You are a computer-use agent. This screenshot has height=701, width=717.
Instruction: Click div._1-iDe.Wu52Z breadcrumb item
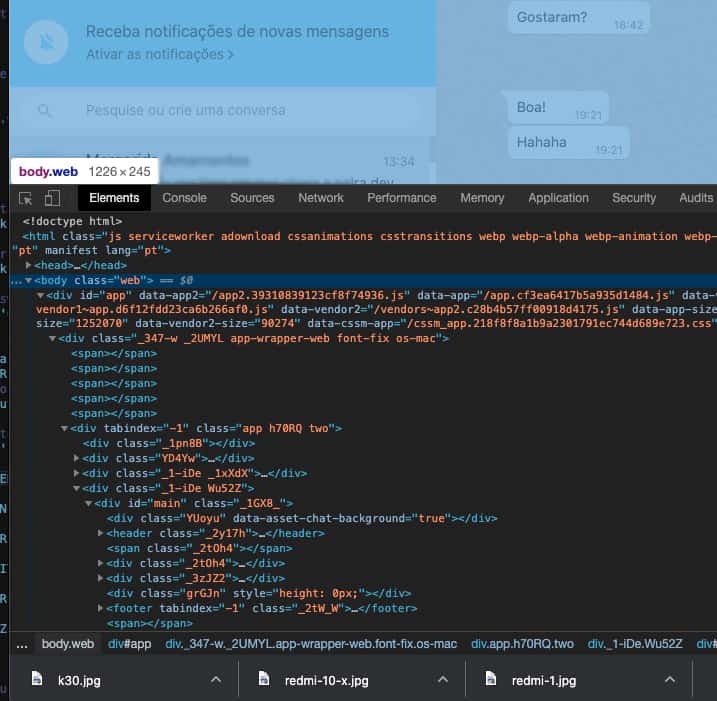point(635,644)
